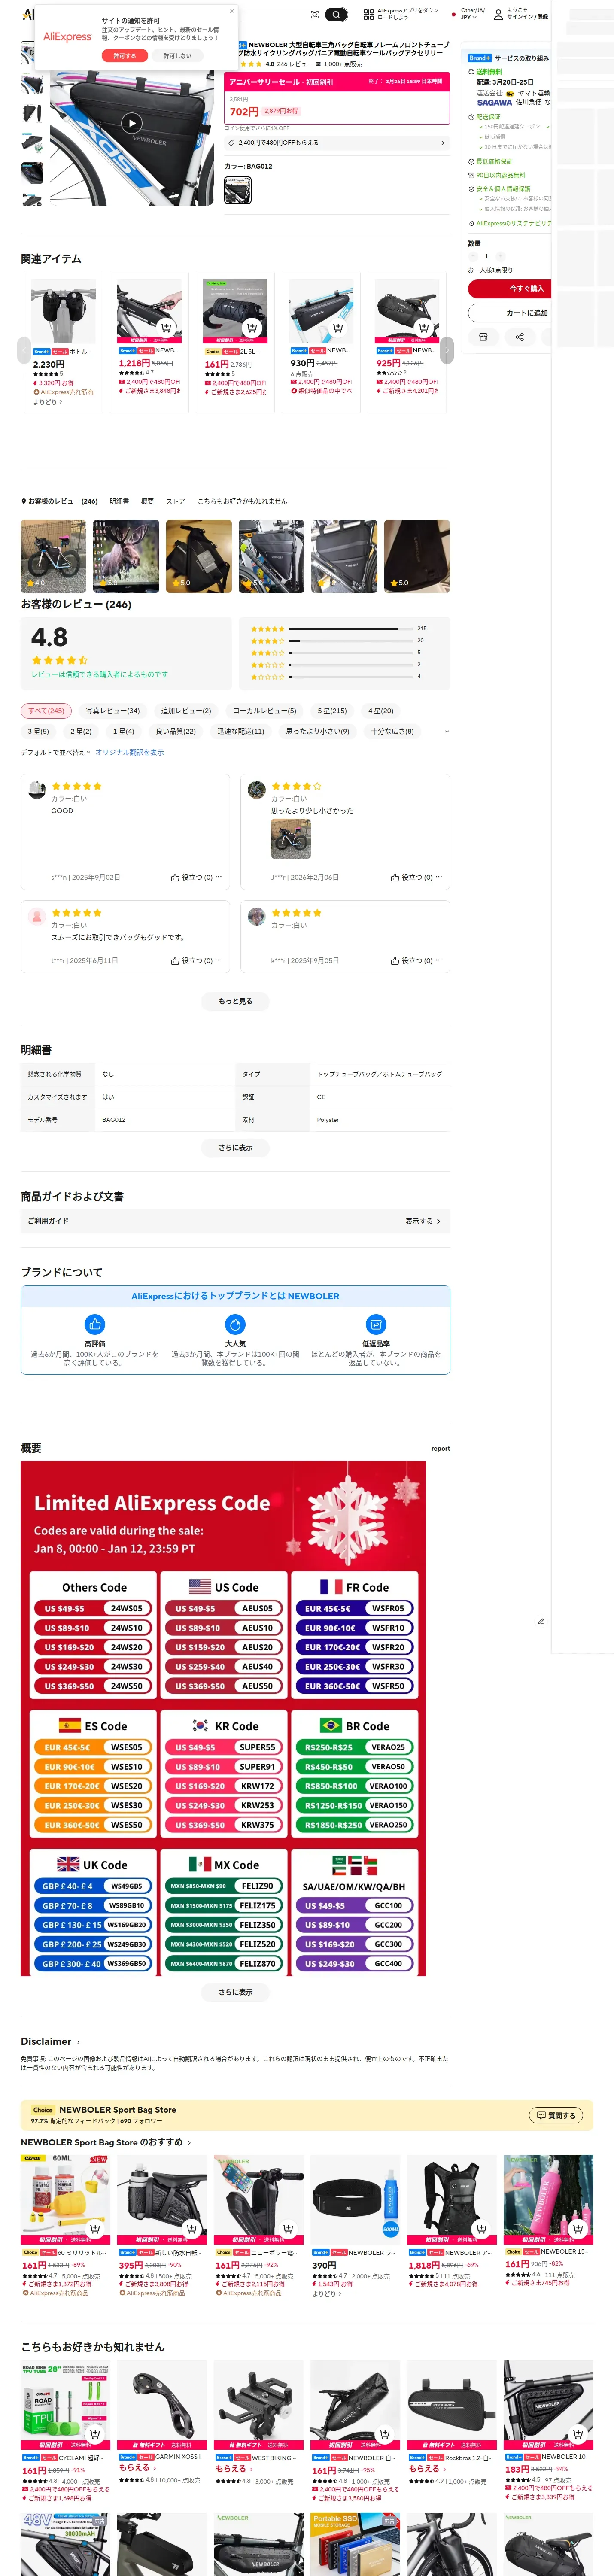Viewport: 614px width, 2576px height.
Task: Add the 930円 related item to cart
Action: click(338, 328)
